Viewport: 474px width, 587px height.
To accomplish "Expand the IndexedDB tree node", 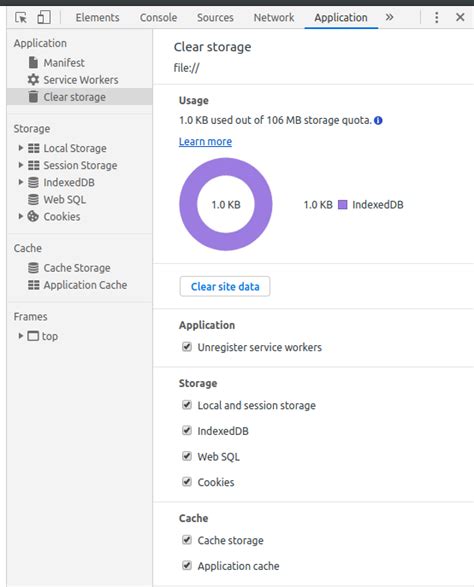I will pyautogui.click(x=21, y=182).
